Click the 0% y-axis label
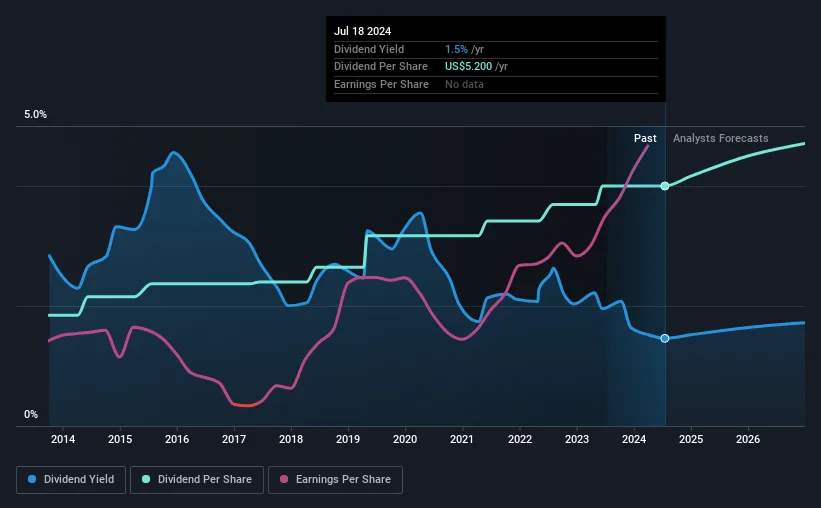This screenshot has height=508, width=821. point(31,415)
